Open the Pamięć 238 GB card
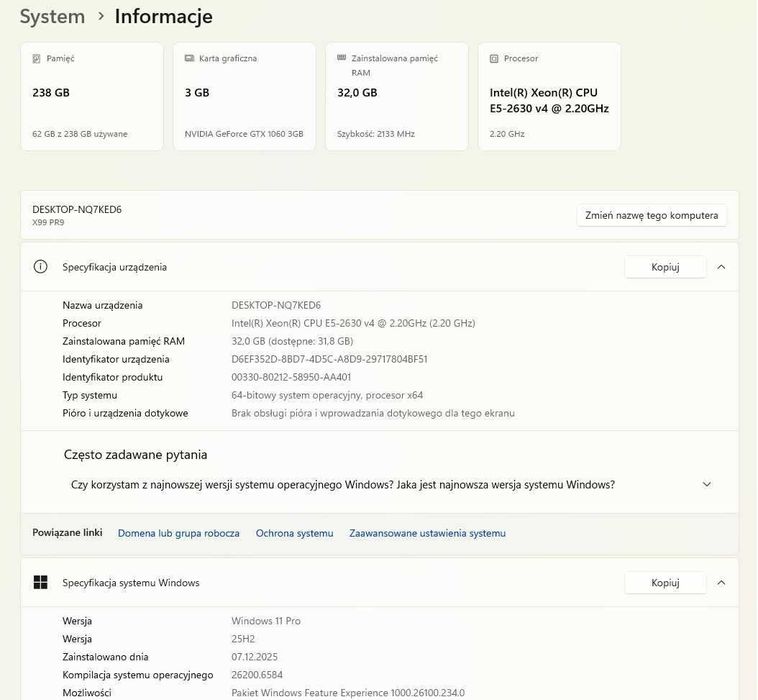The image size is (758, 700). 92,96
